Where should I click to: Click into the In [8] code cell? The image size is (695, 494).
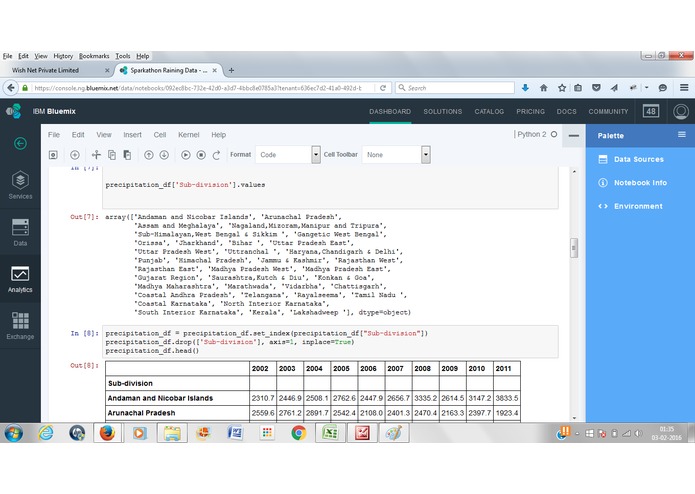tap(330, 342)
